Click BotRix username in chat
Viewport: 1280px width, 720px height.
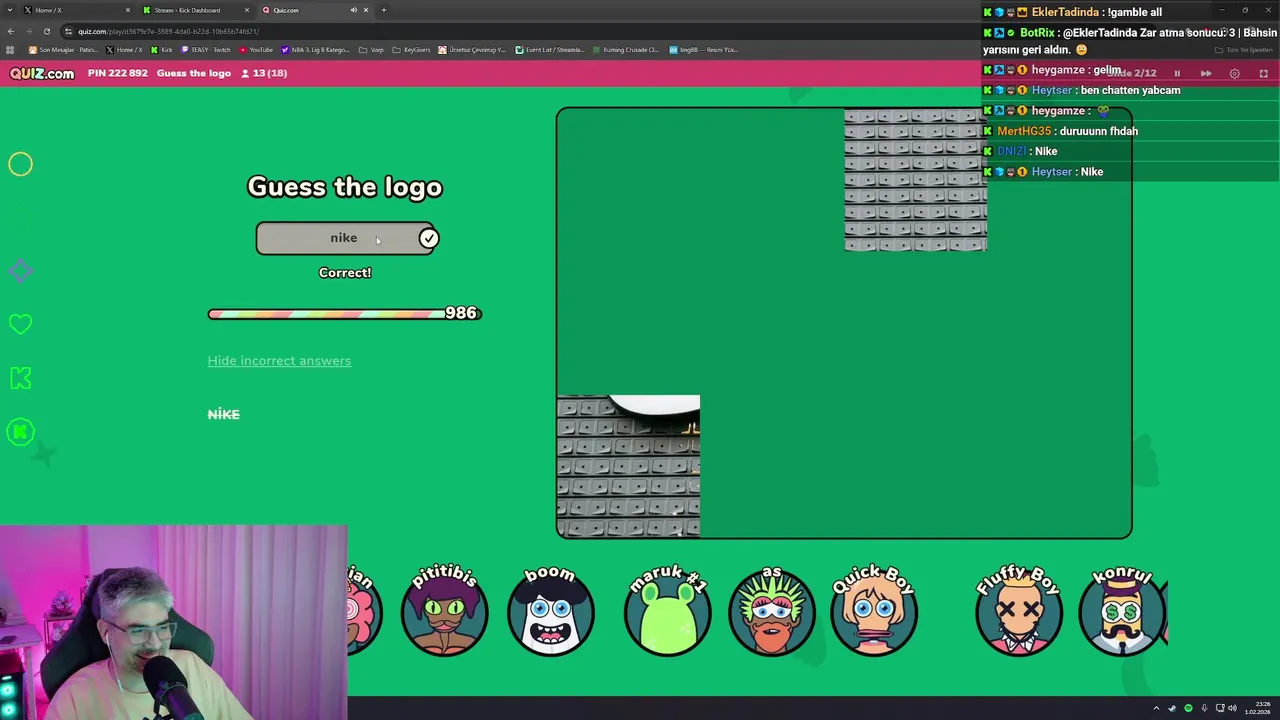coord(1037,33)
